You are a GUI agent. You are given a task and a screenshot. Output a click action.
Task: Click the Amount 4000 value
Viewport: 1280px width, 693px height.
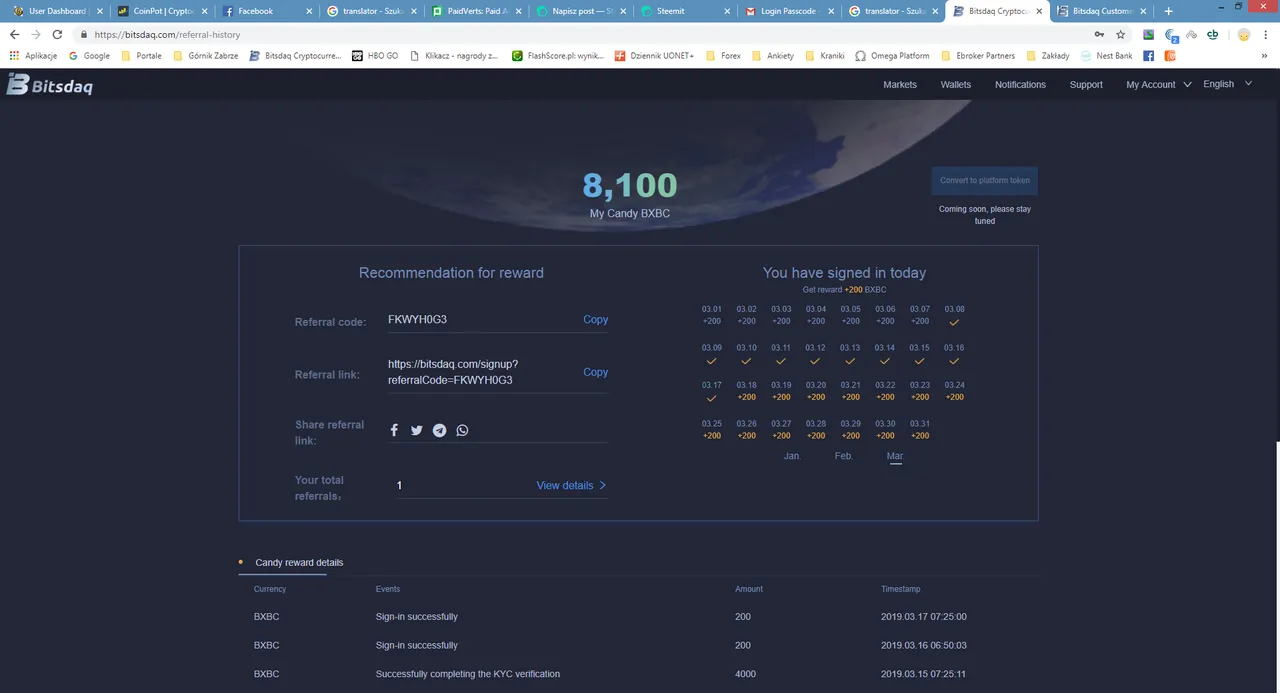tap(745, 674)
